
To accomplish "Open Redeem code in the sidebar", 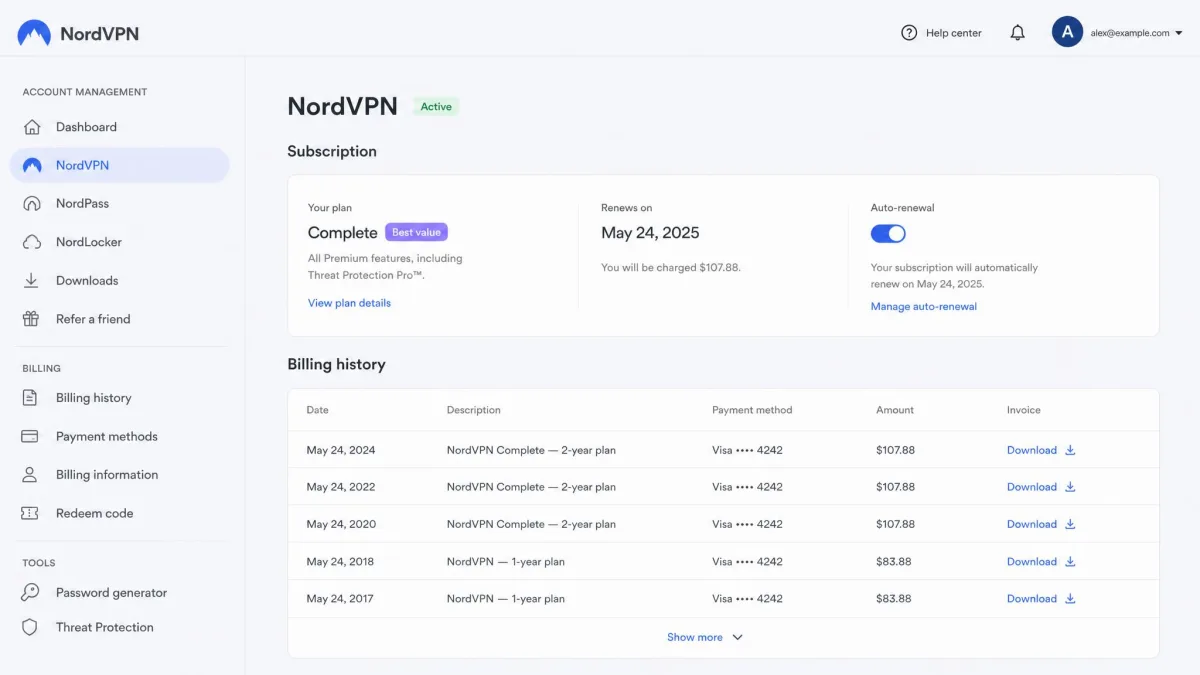I will [120, 513].
